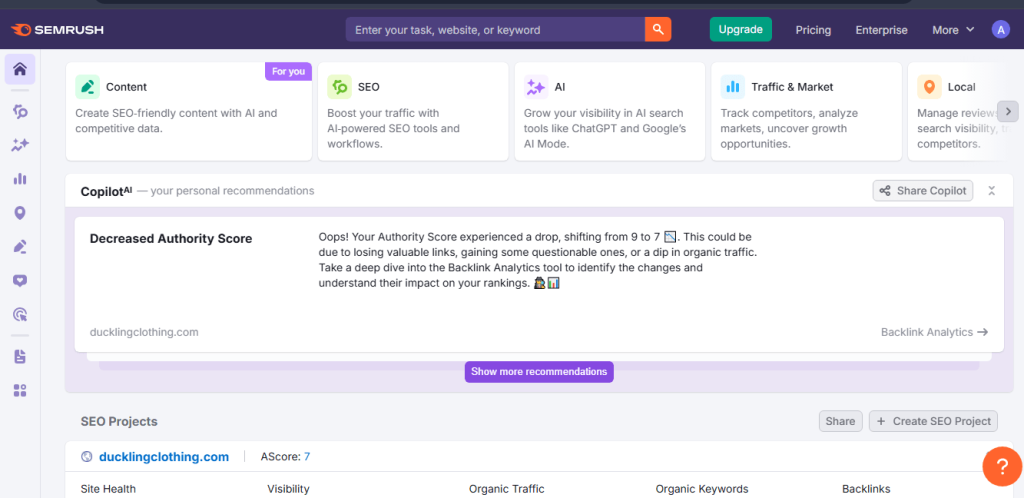
Task: Click the orange search magnifier button
Action: pyautogui.click(x=658, y=29)
